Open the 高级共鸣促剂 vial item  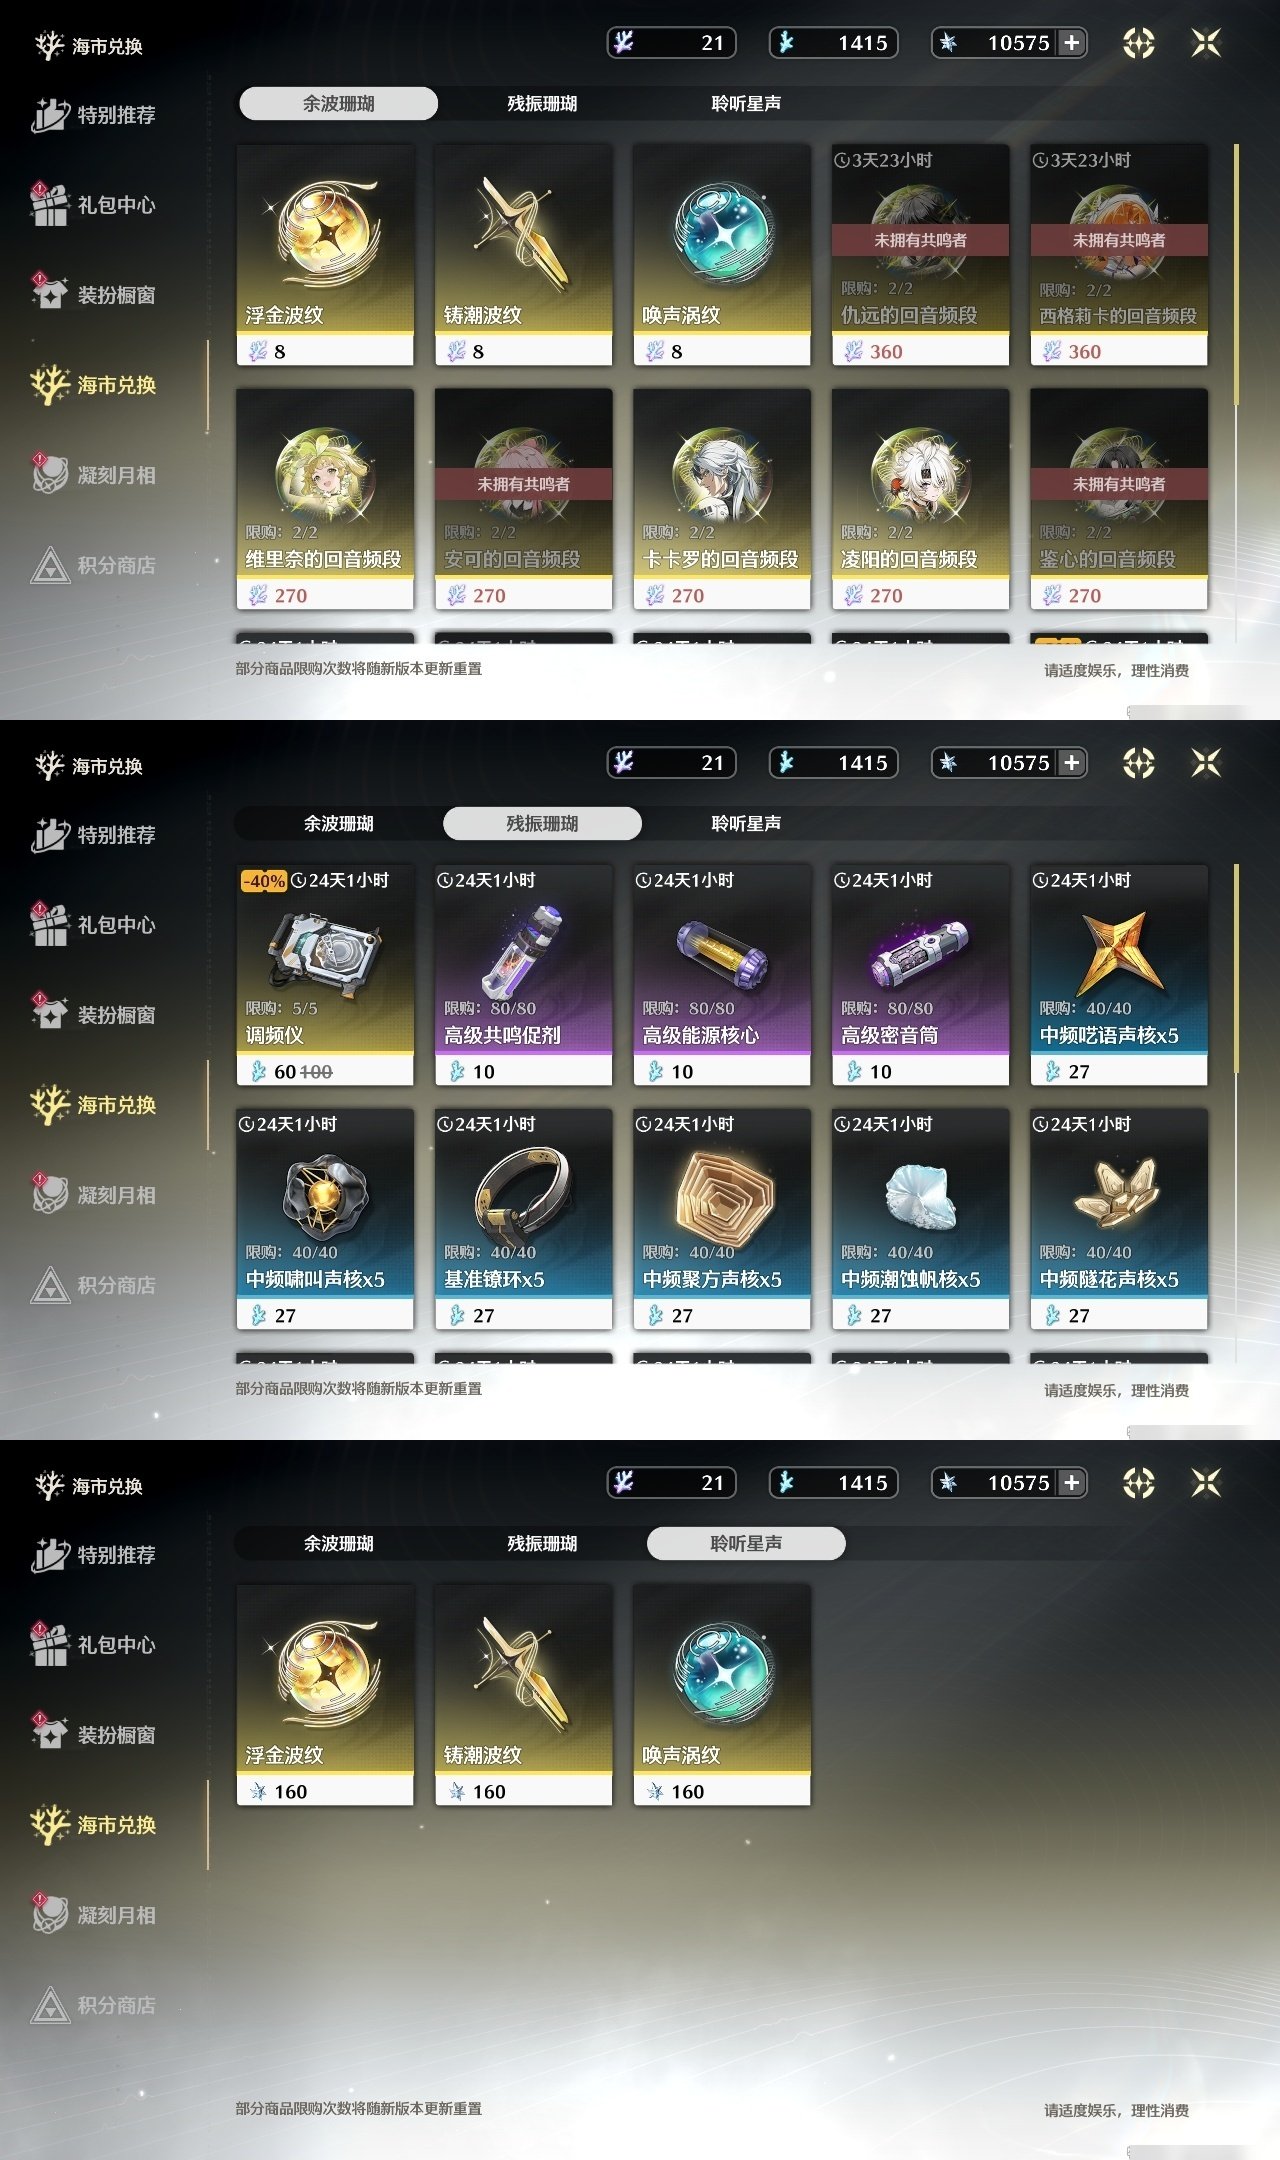pos(523,975)
